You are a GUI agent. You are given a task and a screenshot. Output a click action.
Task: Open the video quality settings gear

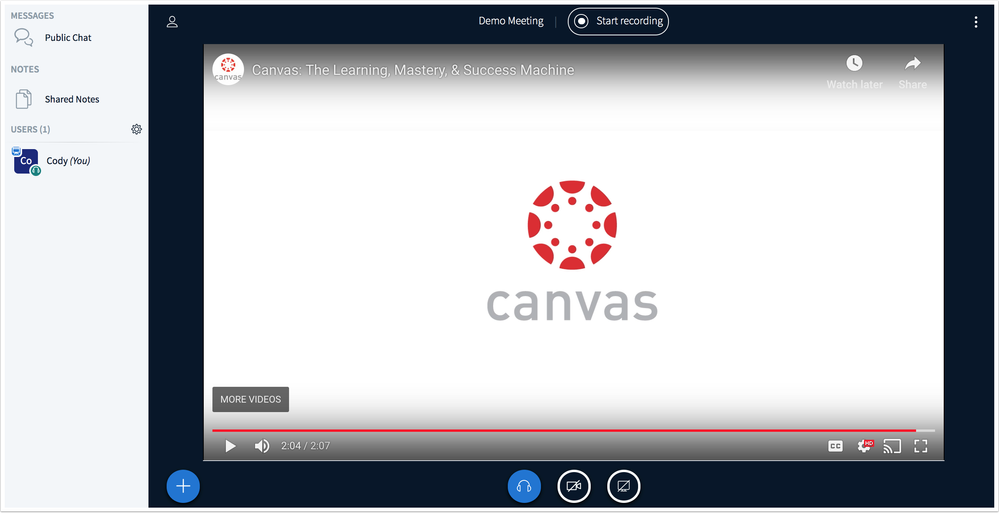tap(864, 446)
